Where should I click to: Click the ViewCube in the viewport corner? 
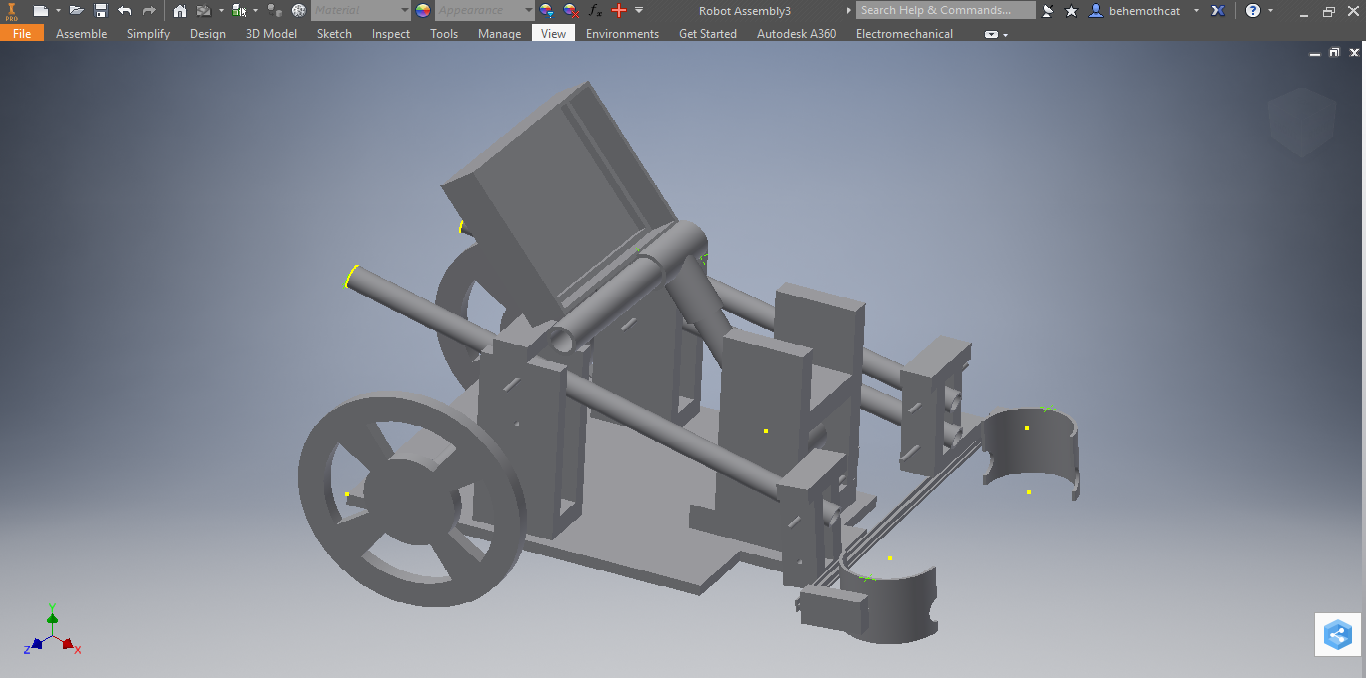pos(1301,122)
